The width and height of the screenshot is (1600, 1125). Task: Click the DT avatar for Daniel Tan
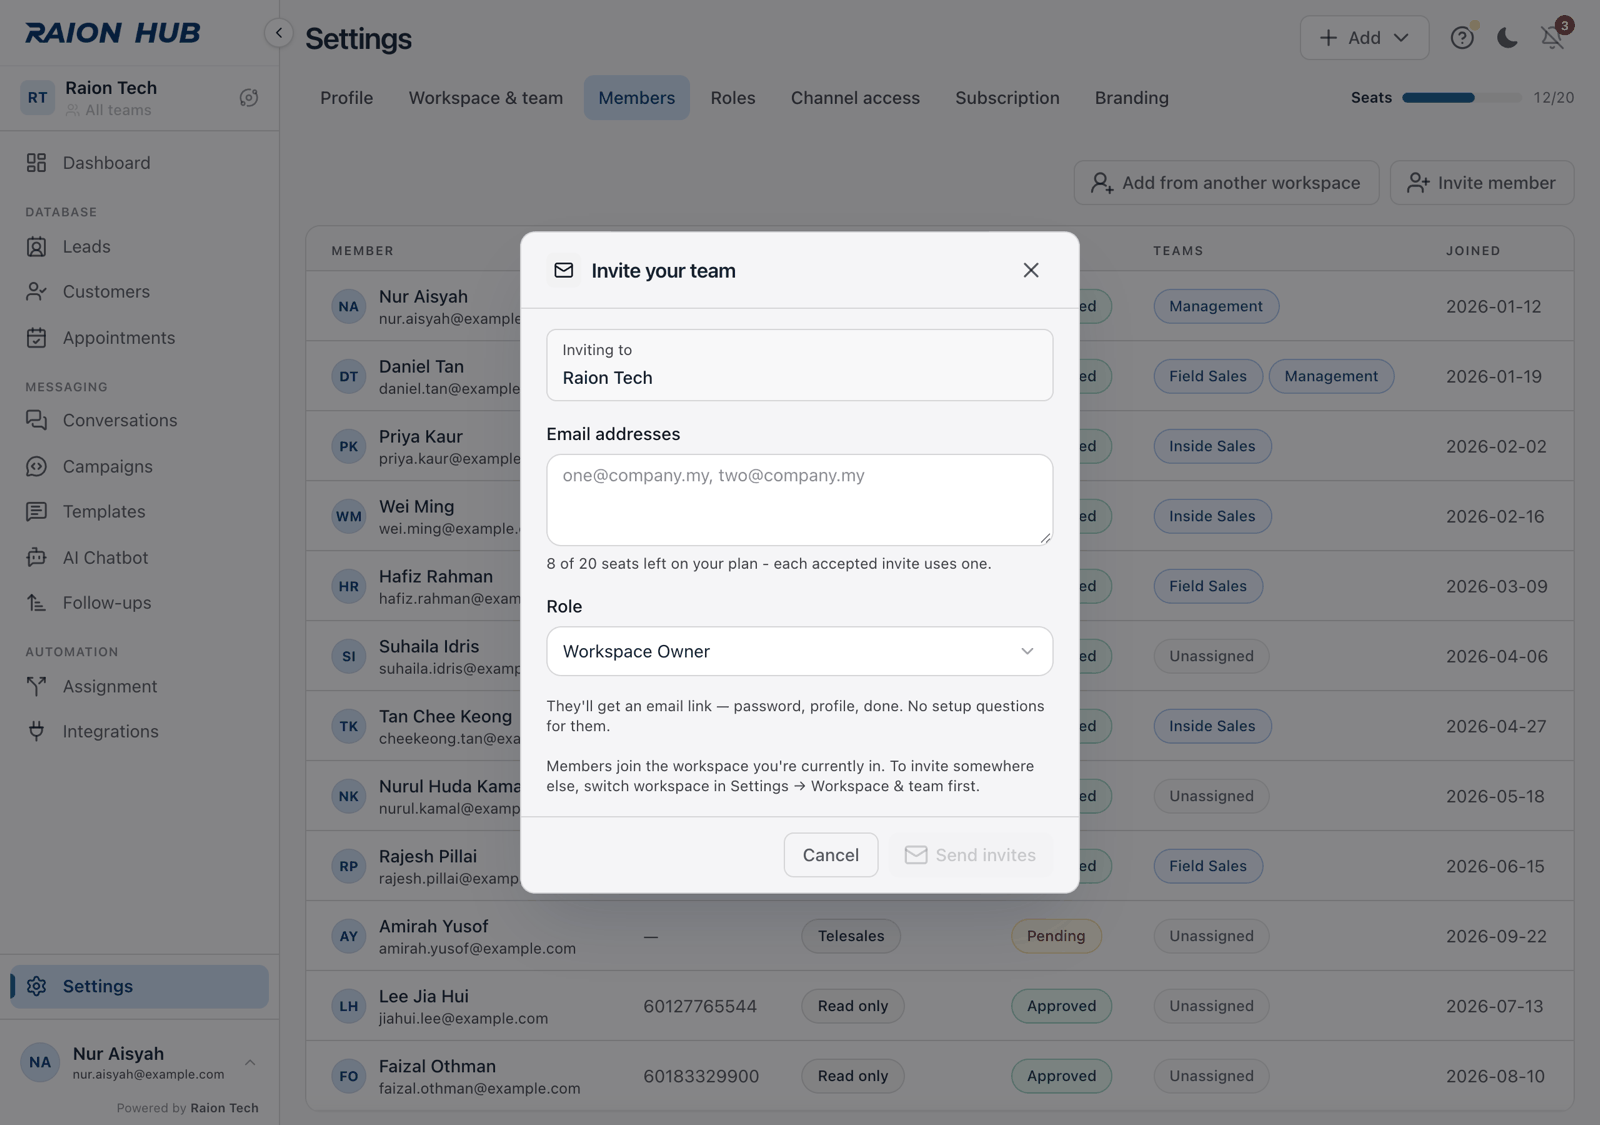[349, 377]
